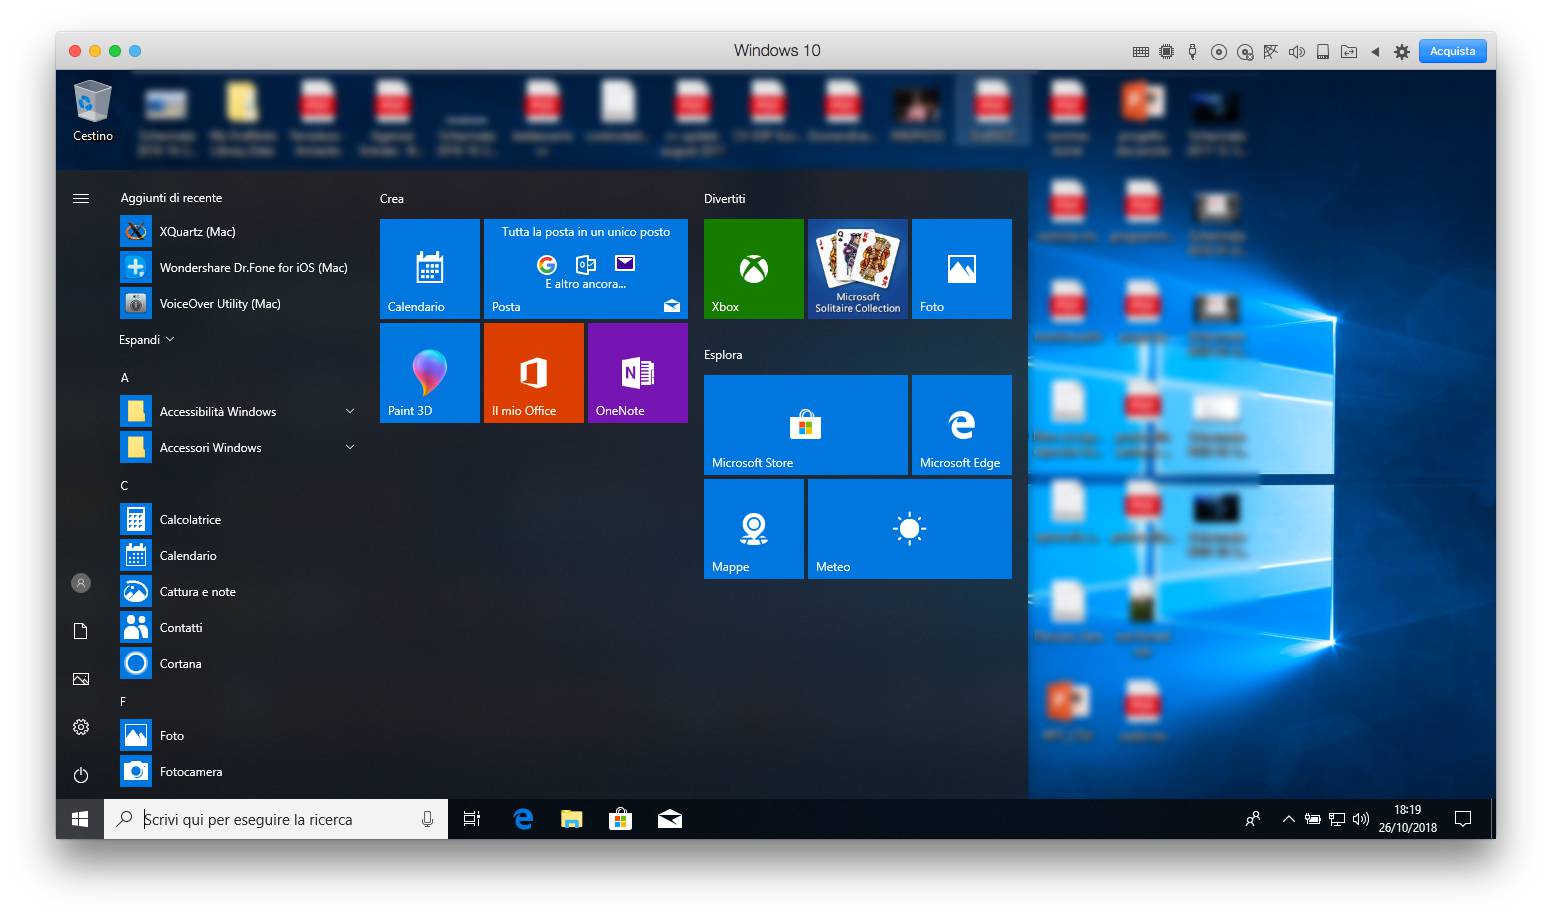Open Contatti app
The height and width of the screenshot is (919, 1552).
238,628
